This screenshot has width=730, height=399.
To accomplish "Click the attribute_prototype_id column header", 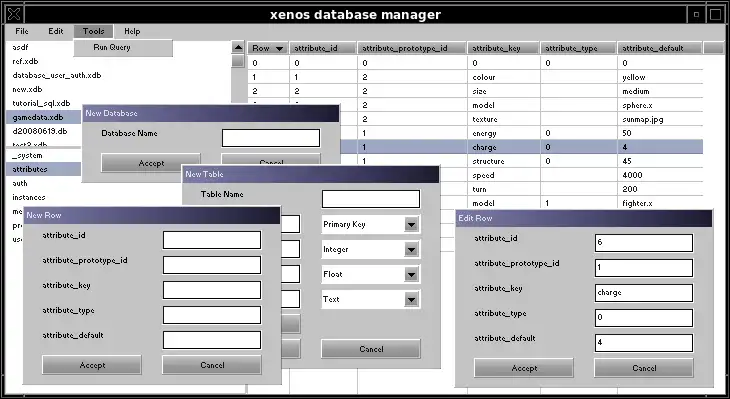I will (x=412, y=48).
